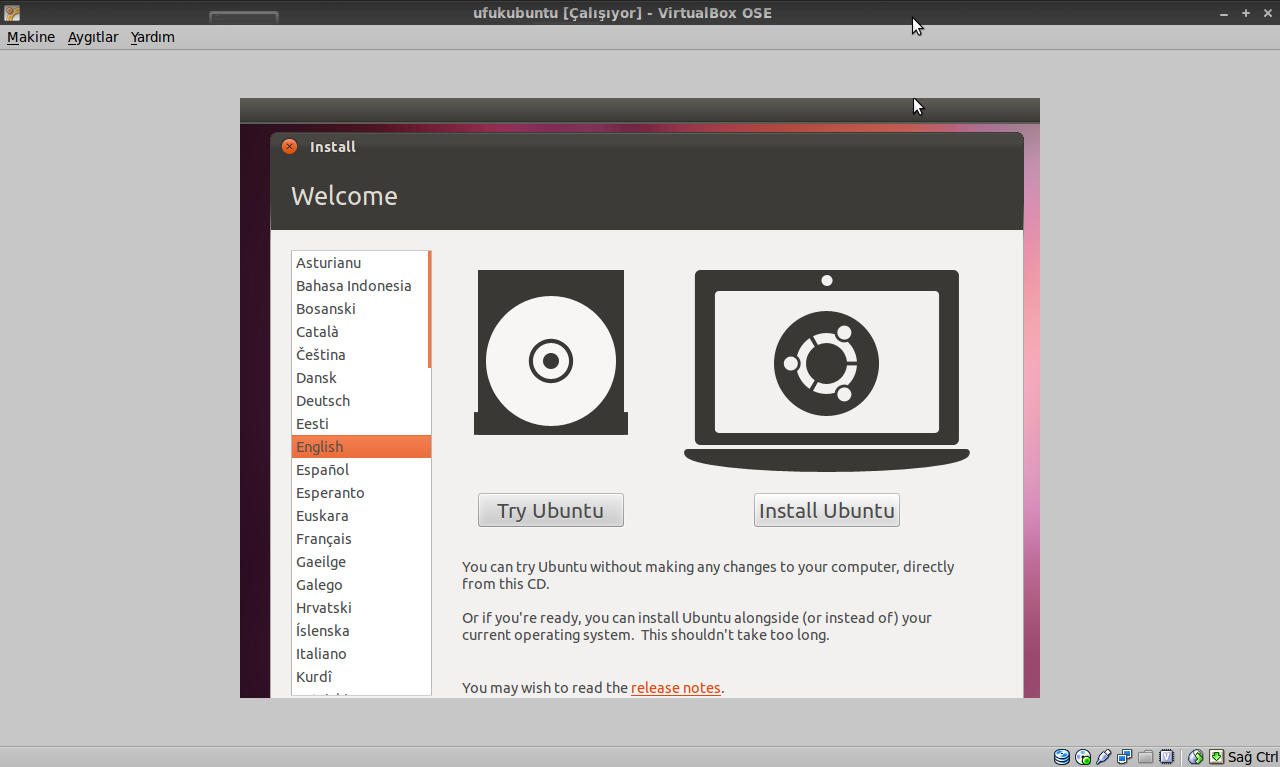The height and width of the screenshot is (767, 1280).
Task: Click the VirtualBox logo in window corner
Action: click(x=10, y=12)
